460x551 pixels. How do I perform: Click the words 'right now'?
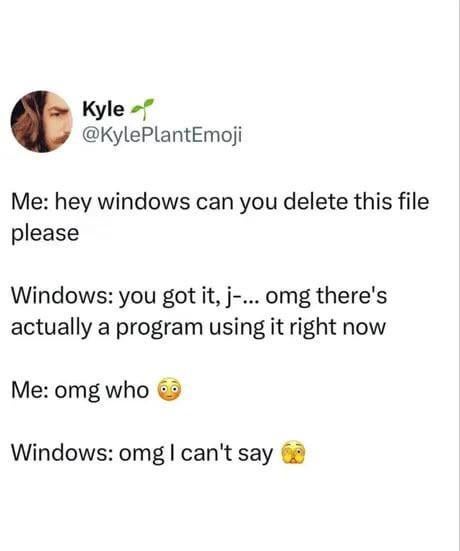point(337,327)
